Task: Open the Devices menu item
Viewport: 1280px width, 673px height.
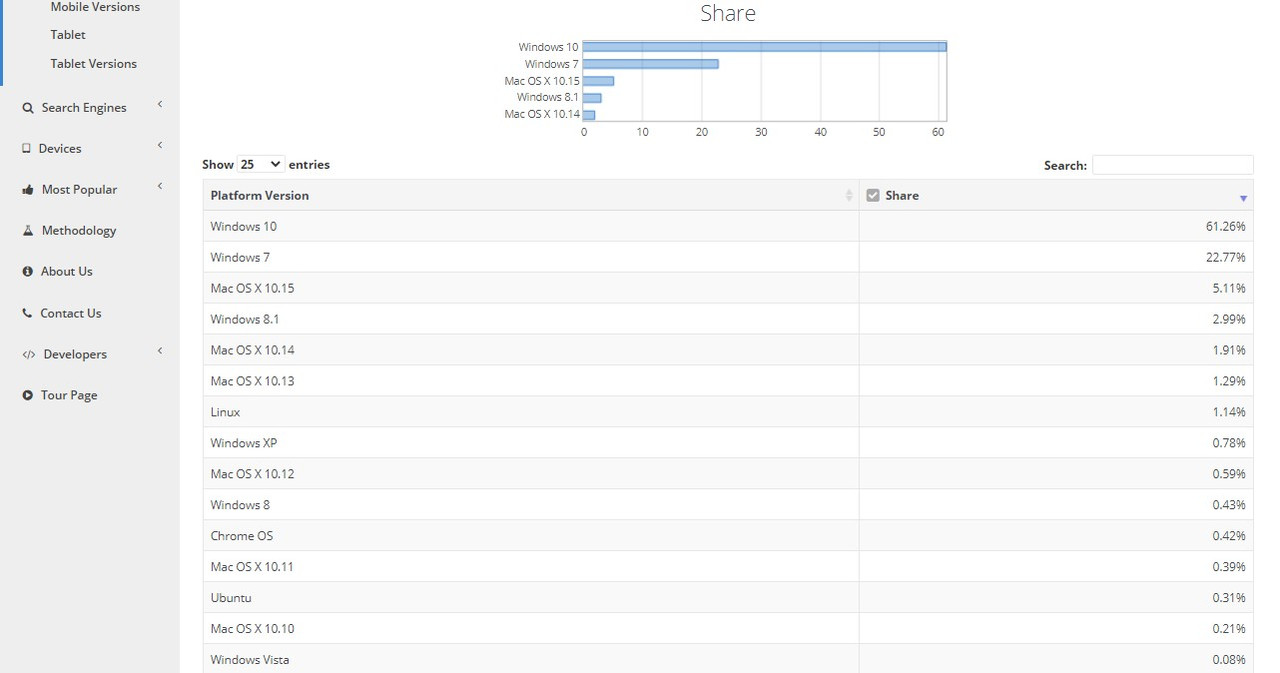Action: click(60, 149)
